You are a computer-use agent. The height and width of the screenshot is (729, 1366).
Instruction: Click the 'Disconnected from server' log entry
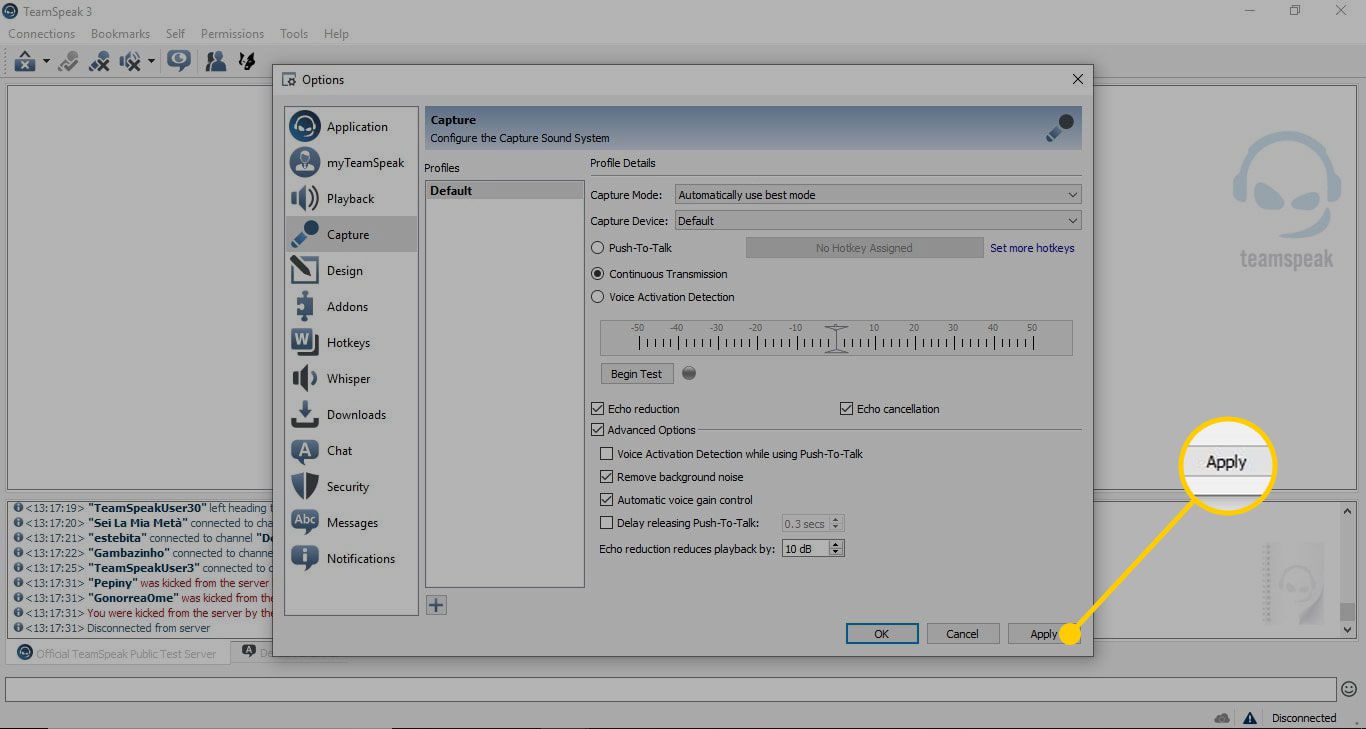pos(148,628)
